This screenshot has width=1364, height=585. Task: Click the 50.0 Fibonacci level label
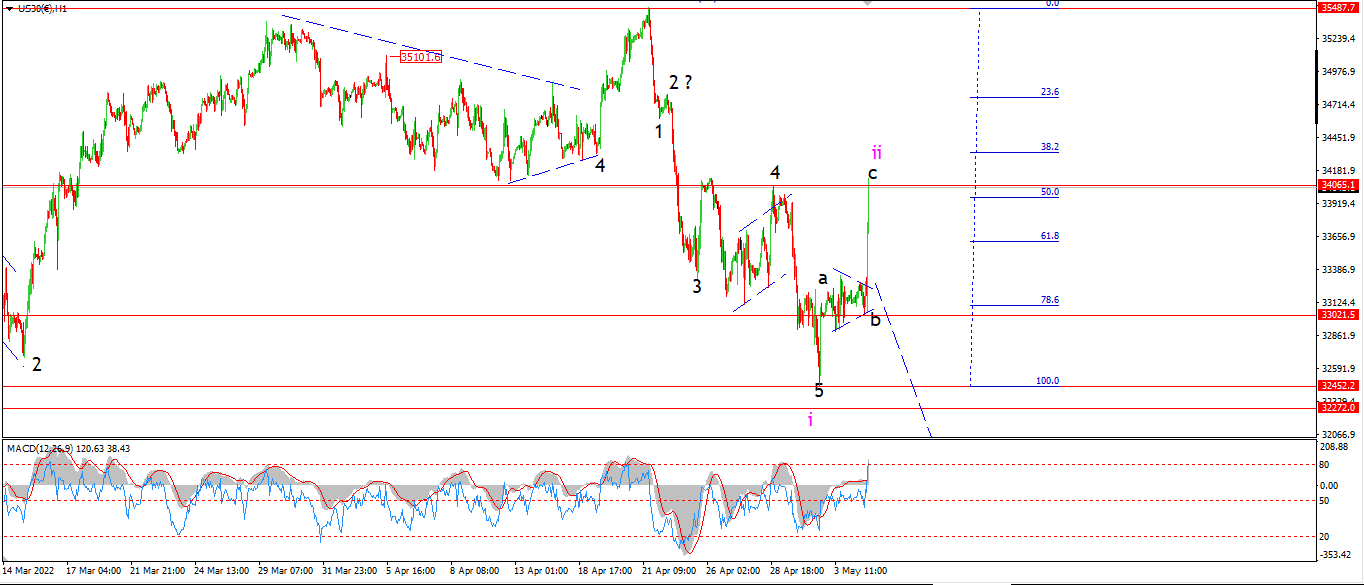tap(1049, 192)
